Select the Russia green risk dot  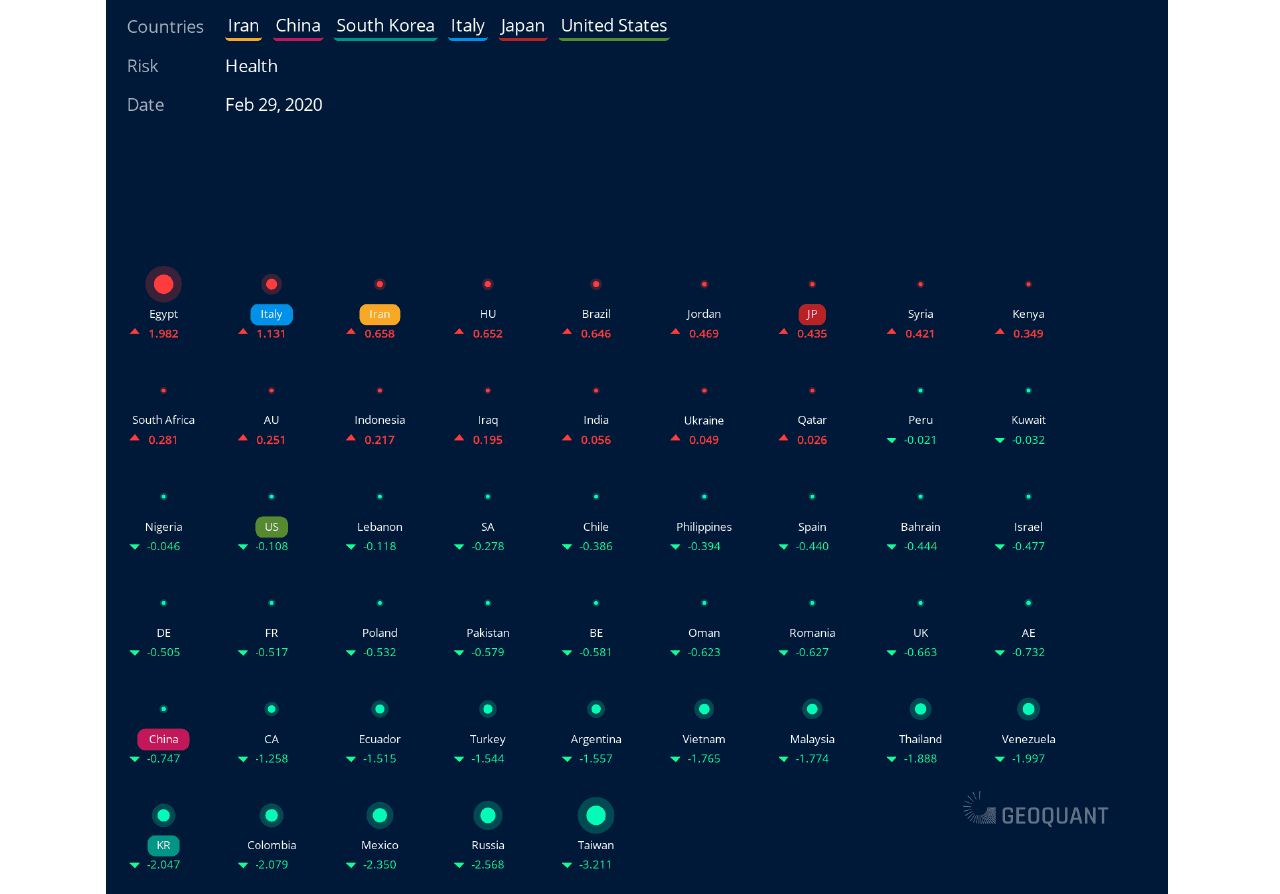[488, 815]
